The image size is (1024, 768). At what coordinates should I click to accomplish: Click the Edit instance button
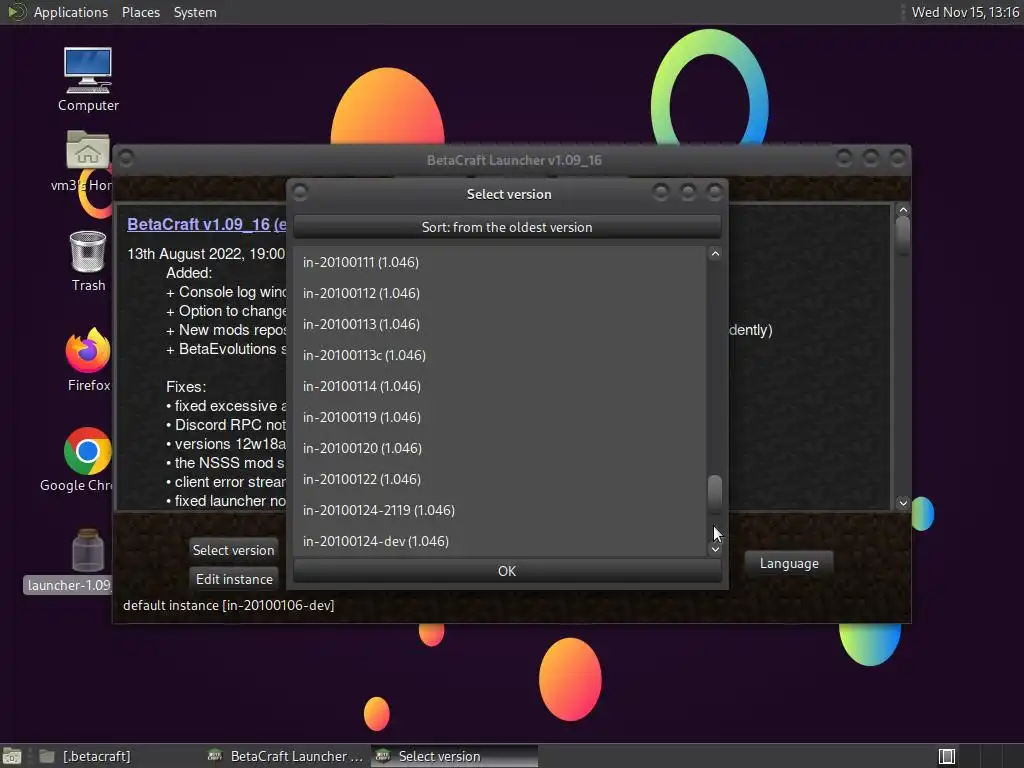234,579
